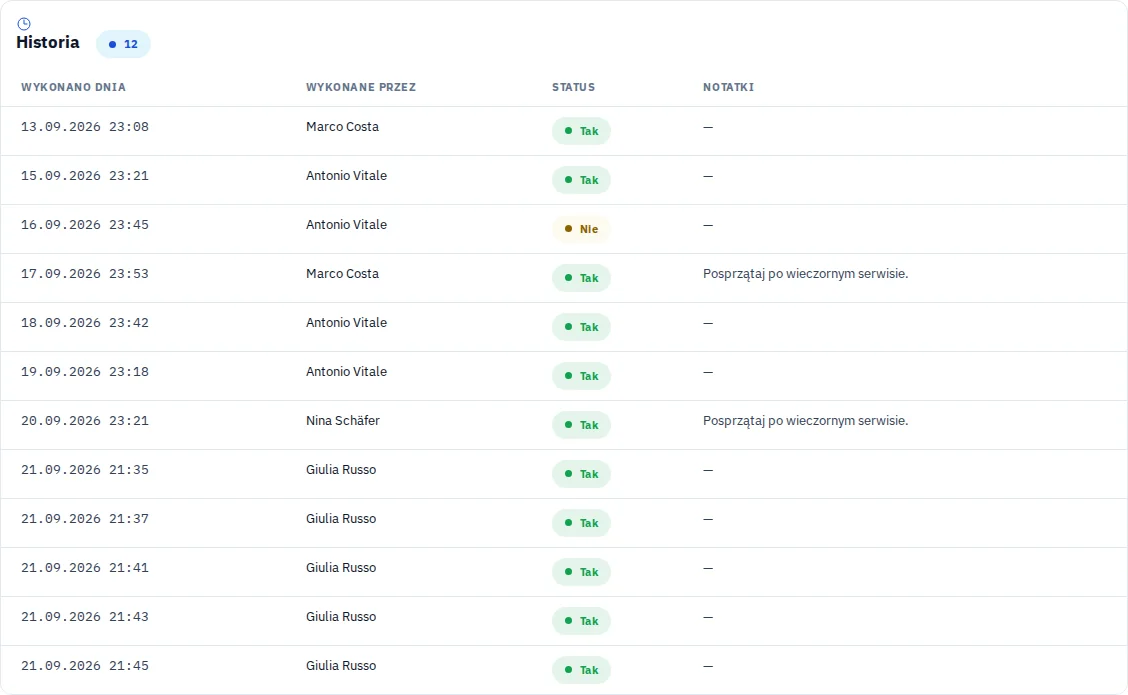Click the Tak status badge on 18.09.2026
The image size is (1128, 695).
[x=581, y=327]
